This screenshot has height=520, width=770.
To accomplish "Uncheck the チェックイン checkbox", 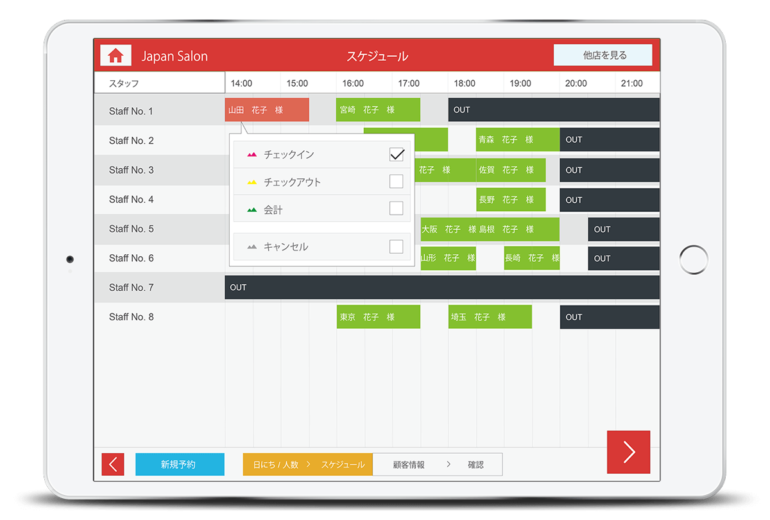I will pos(396,154).
